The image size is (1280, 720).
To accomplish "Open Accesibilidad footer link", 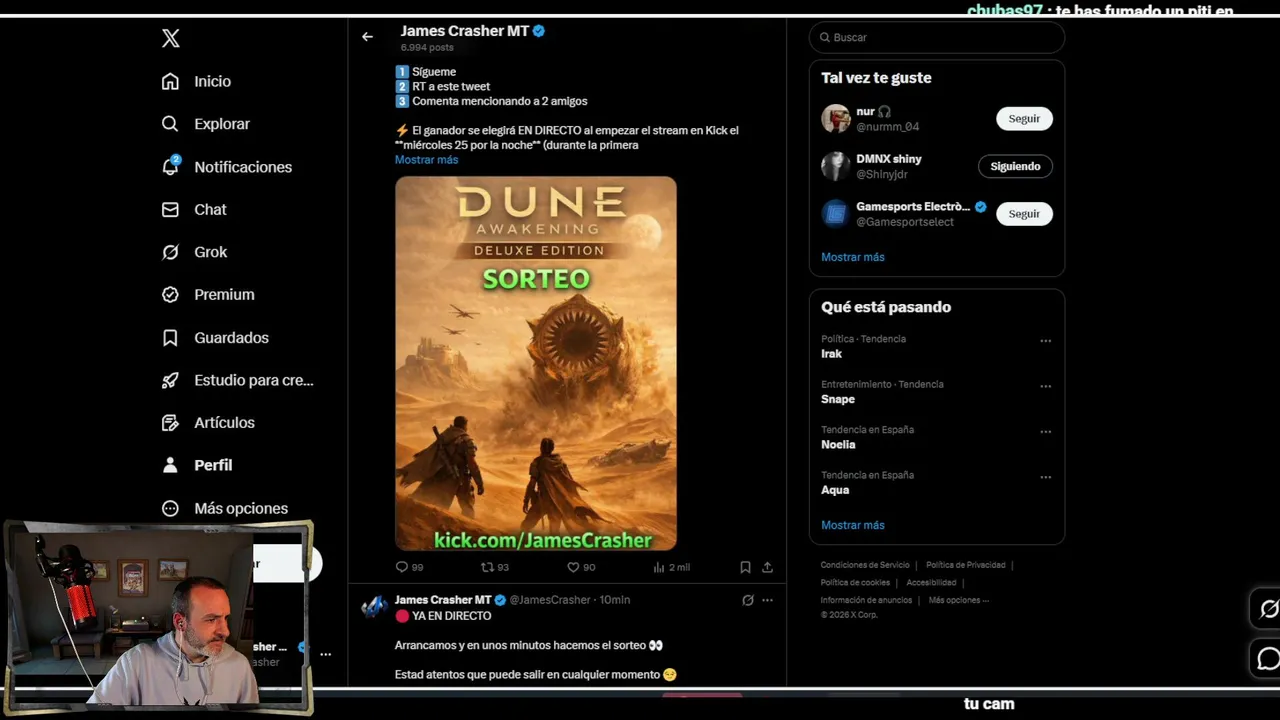I will 931,583.
